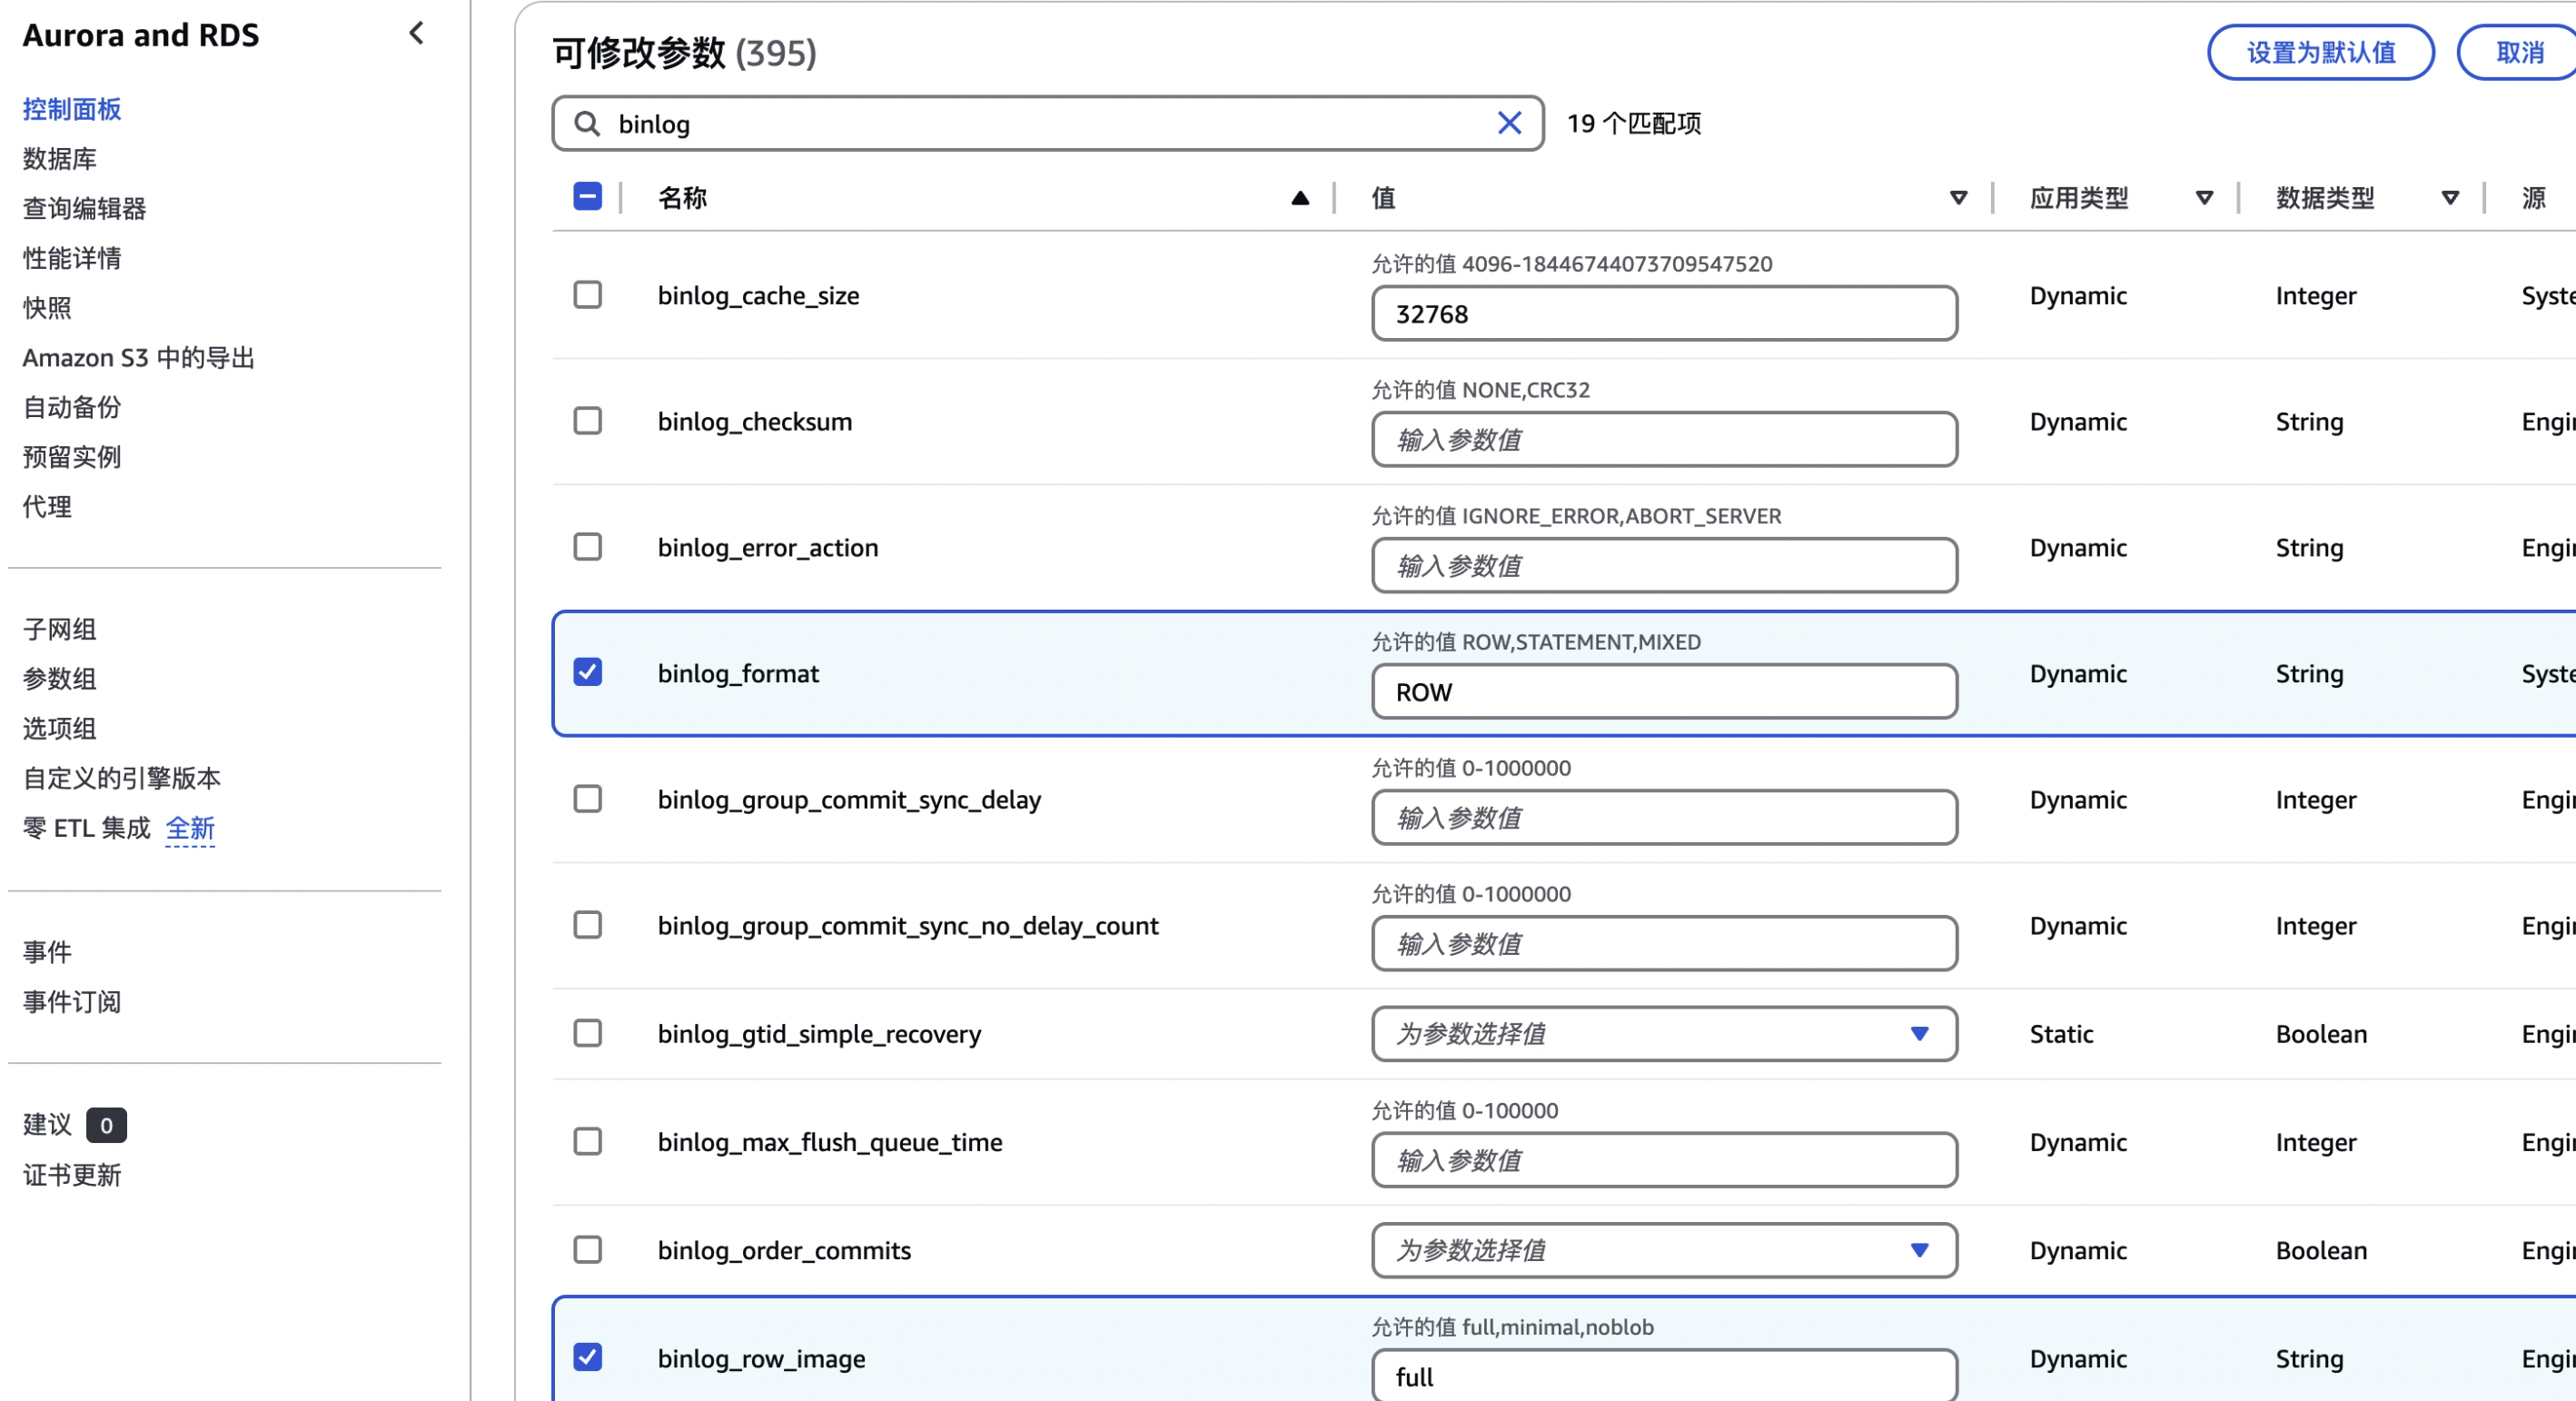Open binlog_order_commits value dropdown
The image size is (2576, 1401).
[1663, 1250]
